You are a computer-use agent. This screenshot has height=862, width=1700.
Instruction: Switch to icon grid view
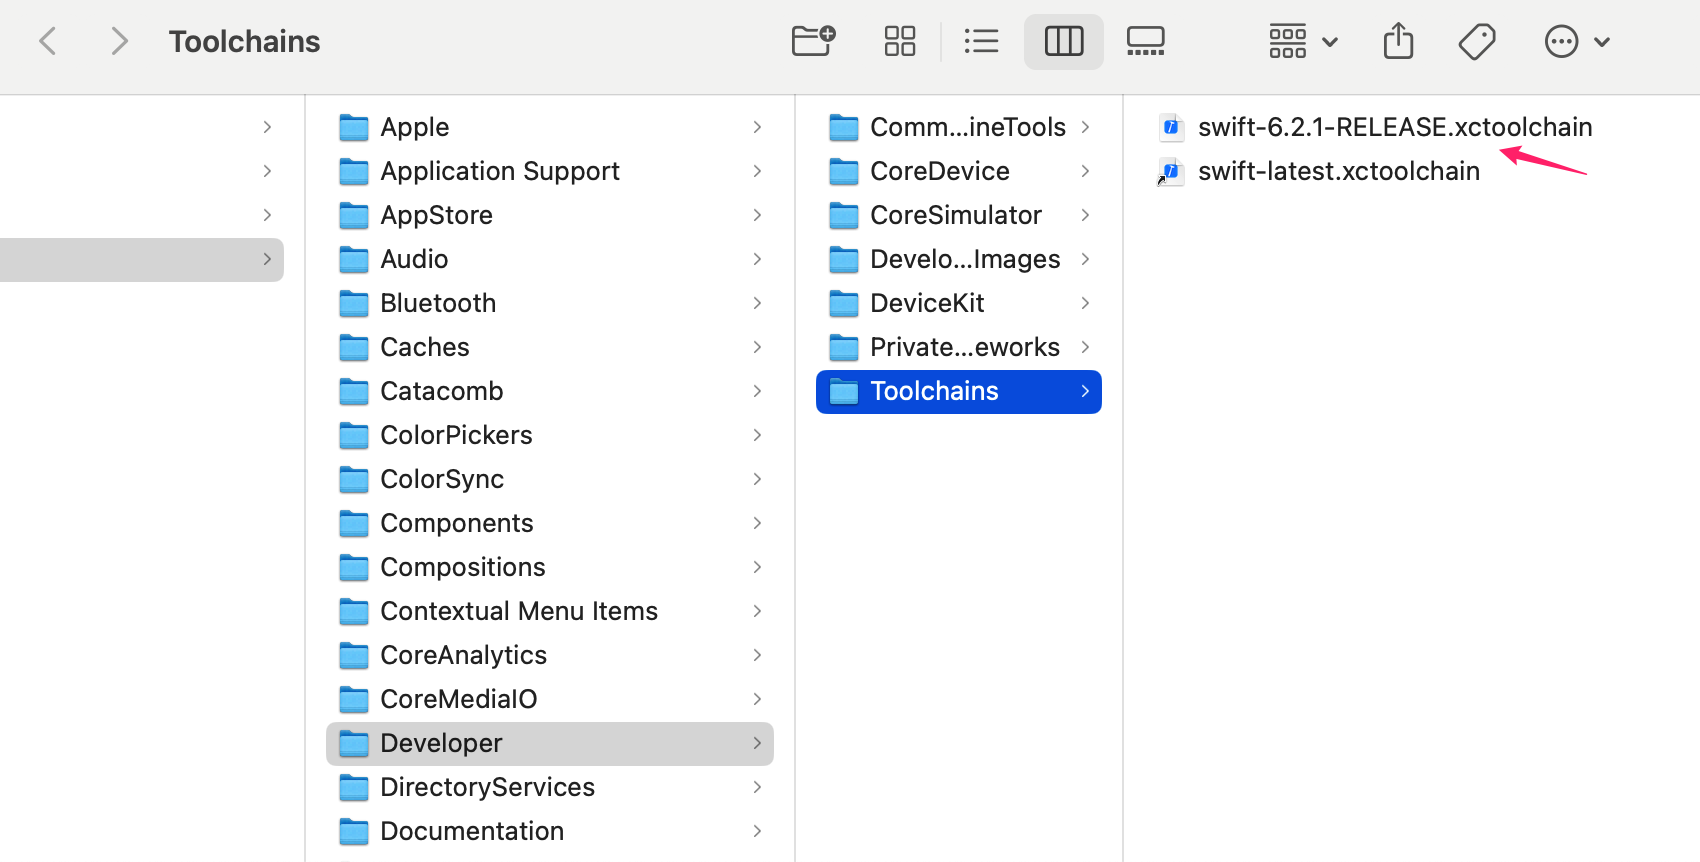[899, 41]
